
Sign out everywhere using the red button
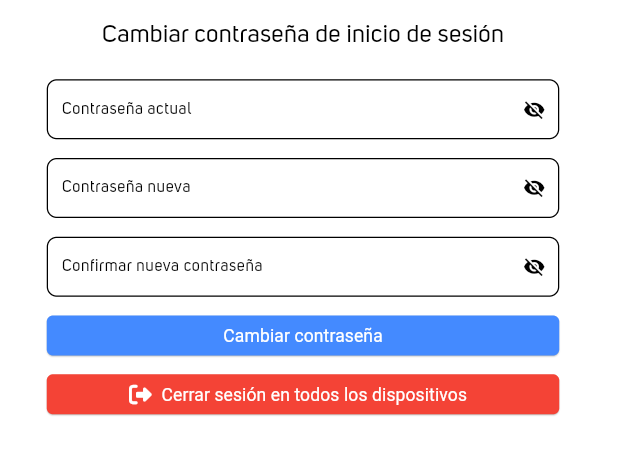click(x=302, y=395)
